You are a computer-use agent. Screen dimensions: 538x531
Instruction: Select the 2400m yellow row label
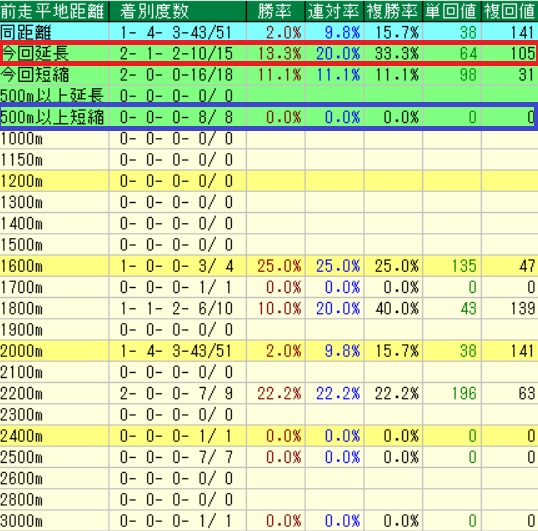click(x=22, y=436)
